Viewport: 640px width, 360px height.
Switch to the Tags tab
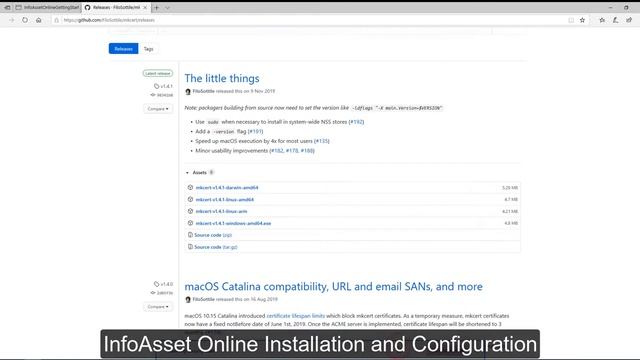click(x=149, y=49)
